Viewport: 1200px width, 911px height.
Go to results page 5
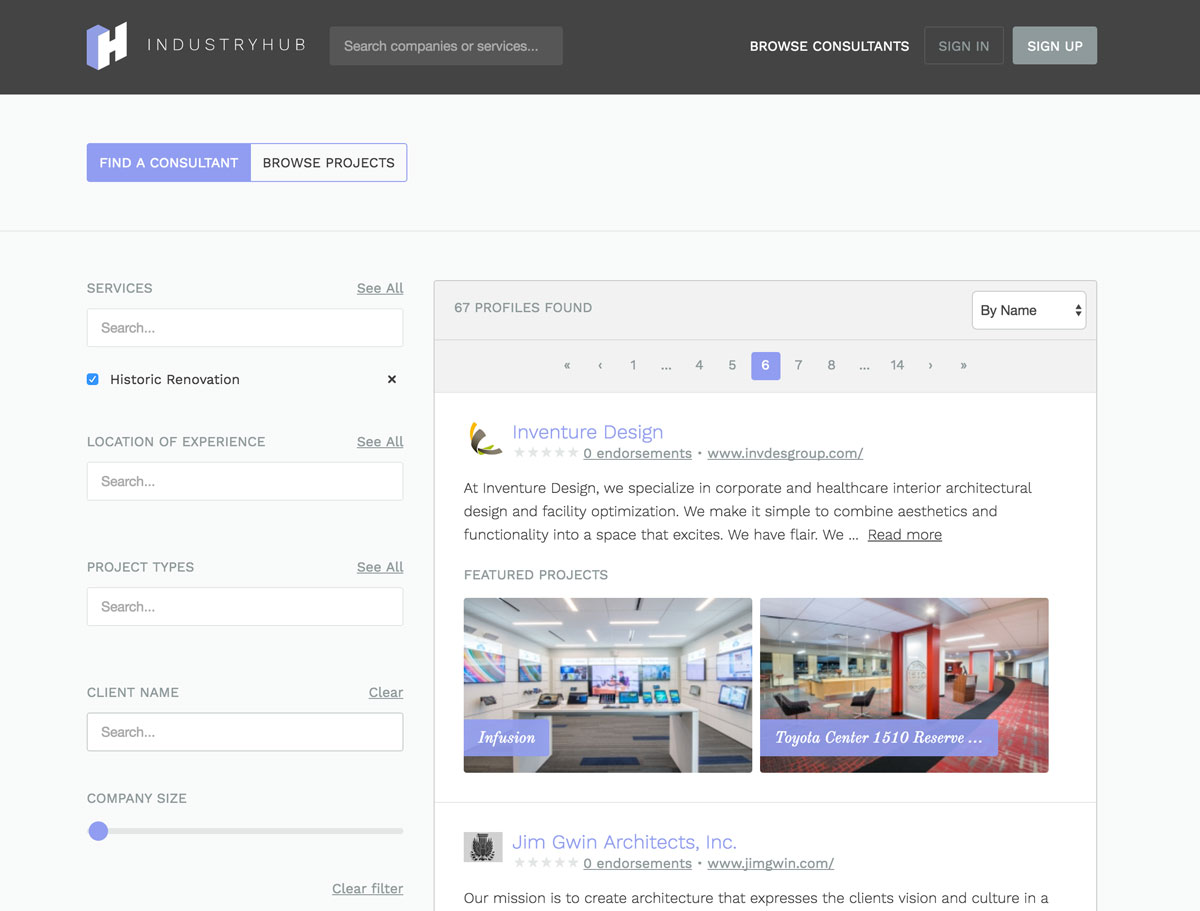(x=732, y=365)
